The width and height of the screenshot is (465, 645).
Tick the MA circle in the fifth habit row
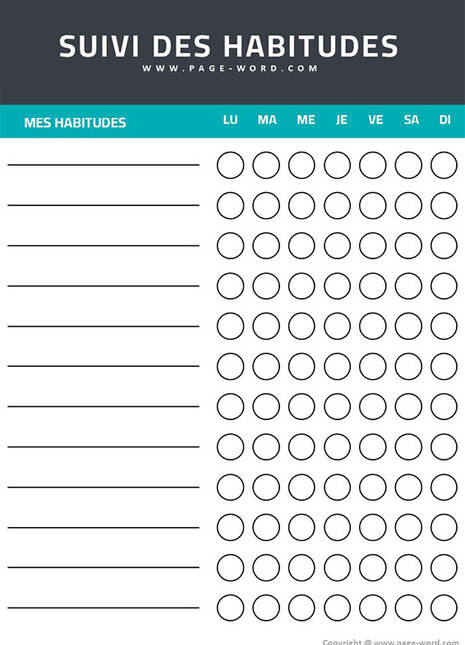click(266, 326)
